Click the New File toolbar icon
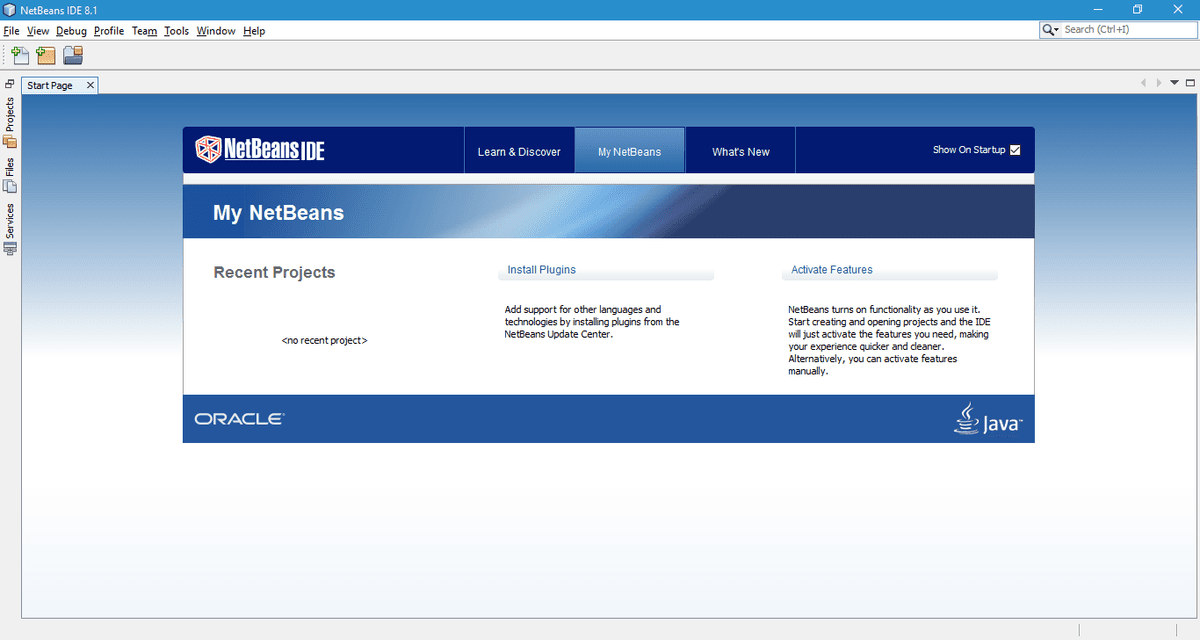 coord(20,55)
